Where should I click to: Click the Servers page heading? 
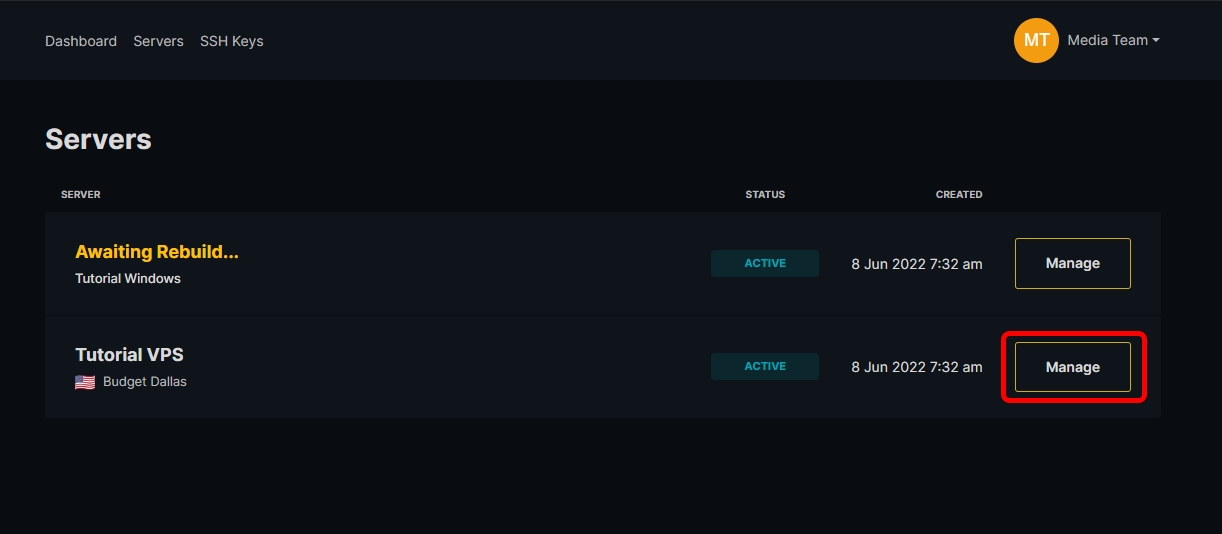(x=98, y=139)
